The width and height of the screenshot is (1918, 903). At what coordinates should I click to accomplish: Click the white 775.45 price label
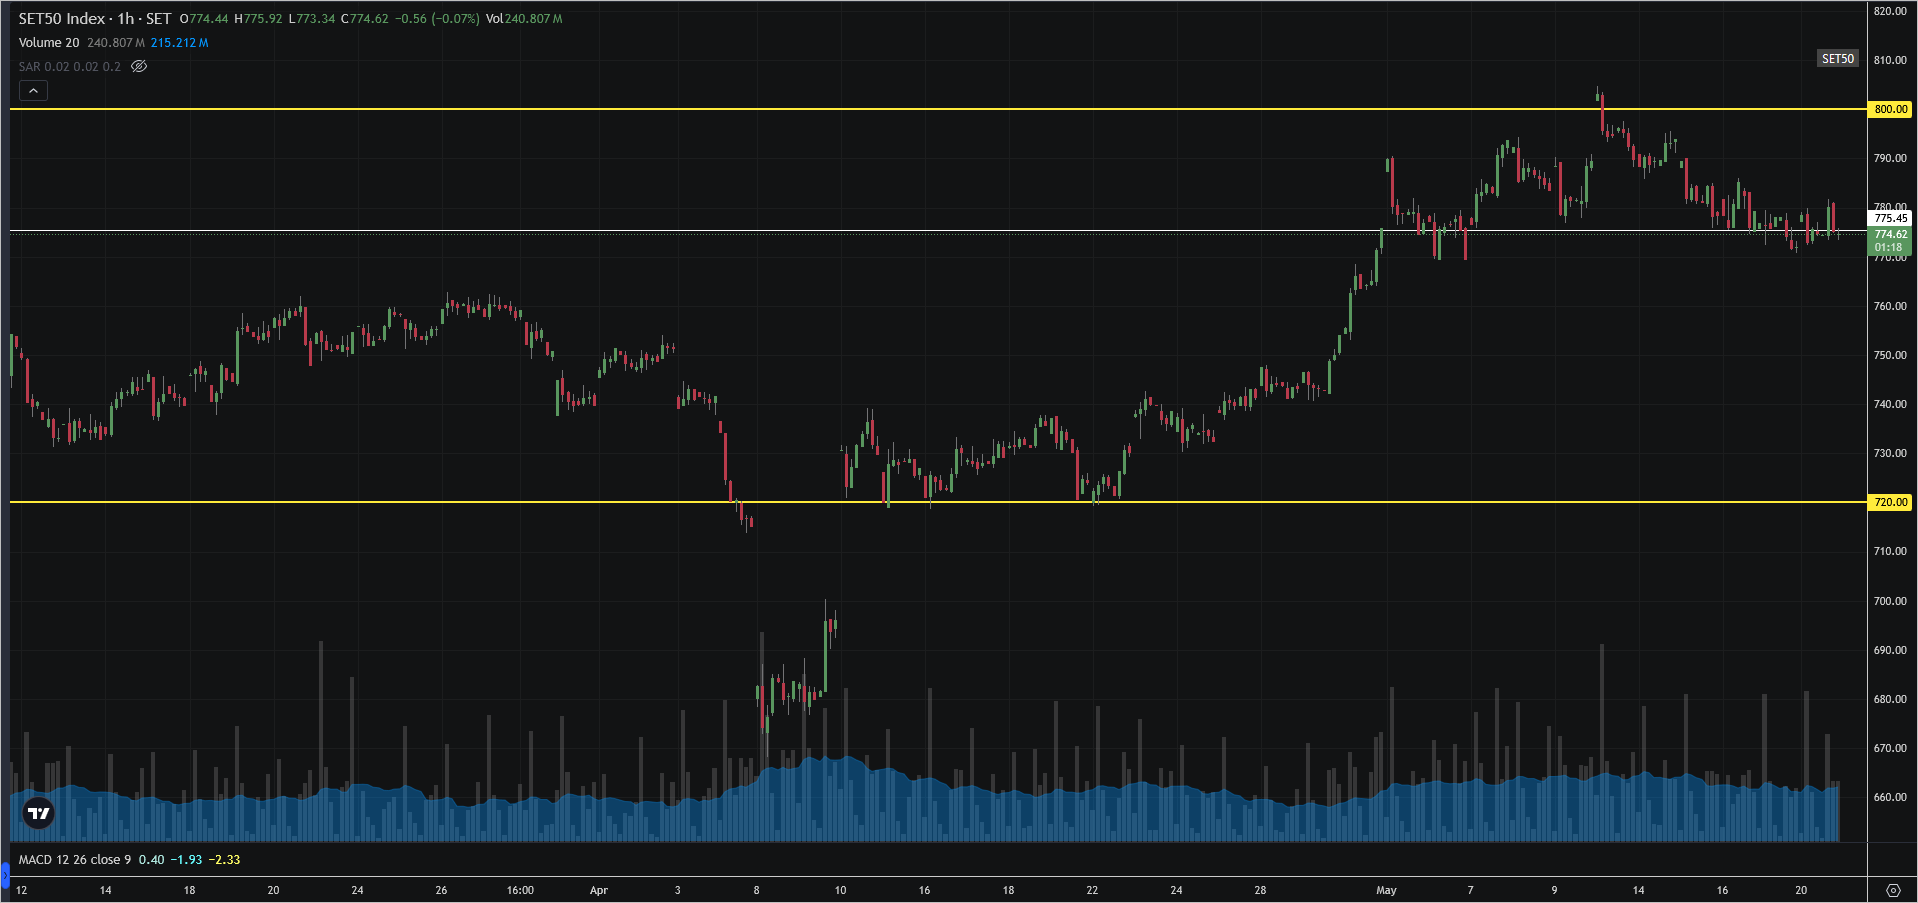[x=1890, y=218]
